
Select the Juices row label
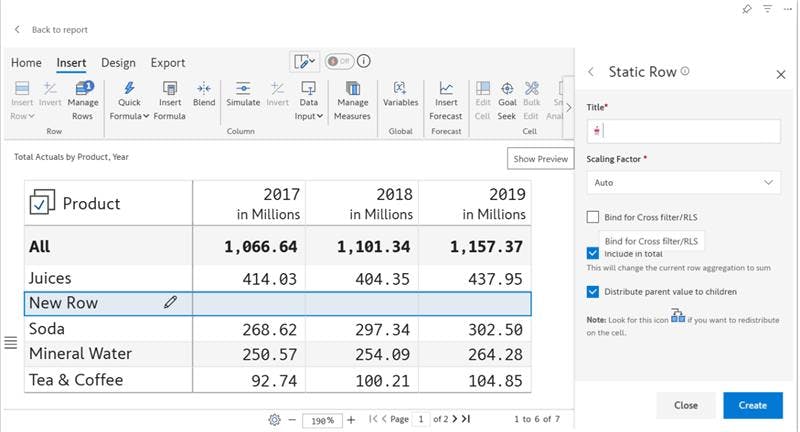[x=50, y=278]
